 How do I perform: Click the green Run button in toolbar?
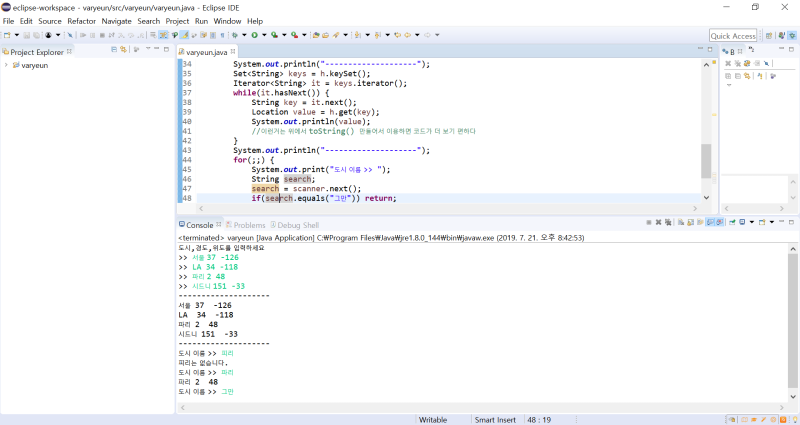(x=255, y=35)
